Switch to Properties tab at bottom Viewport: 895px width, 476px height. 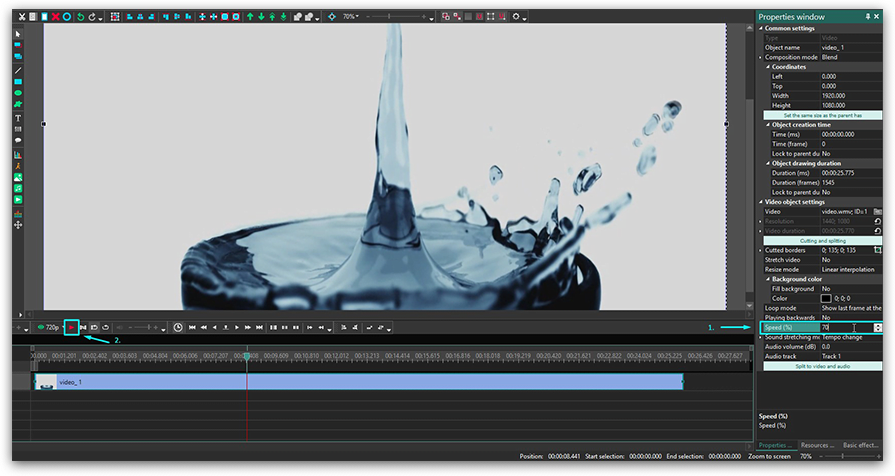click(x=775, y=445)
